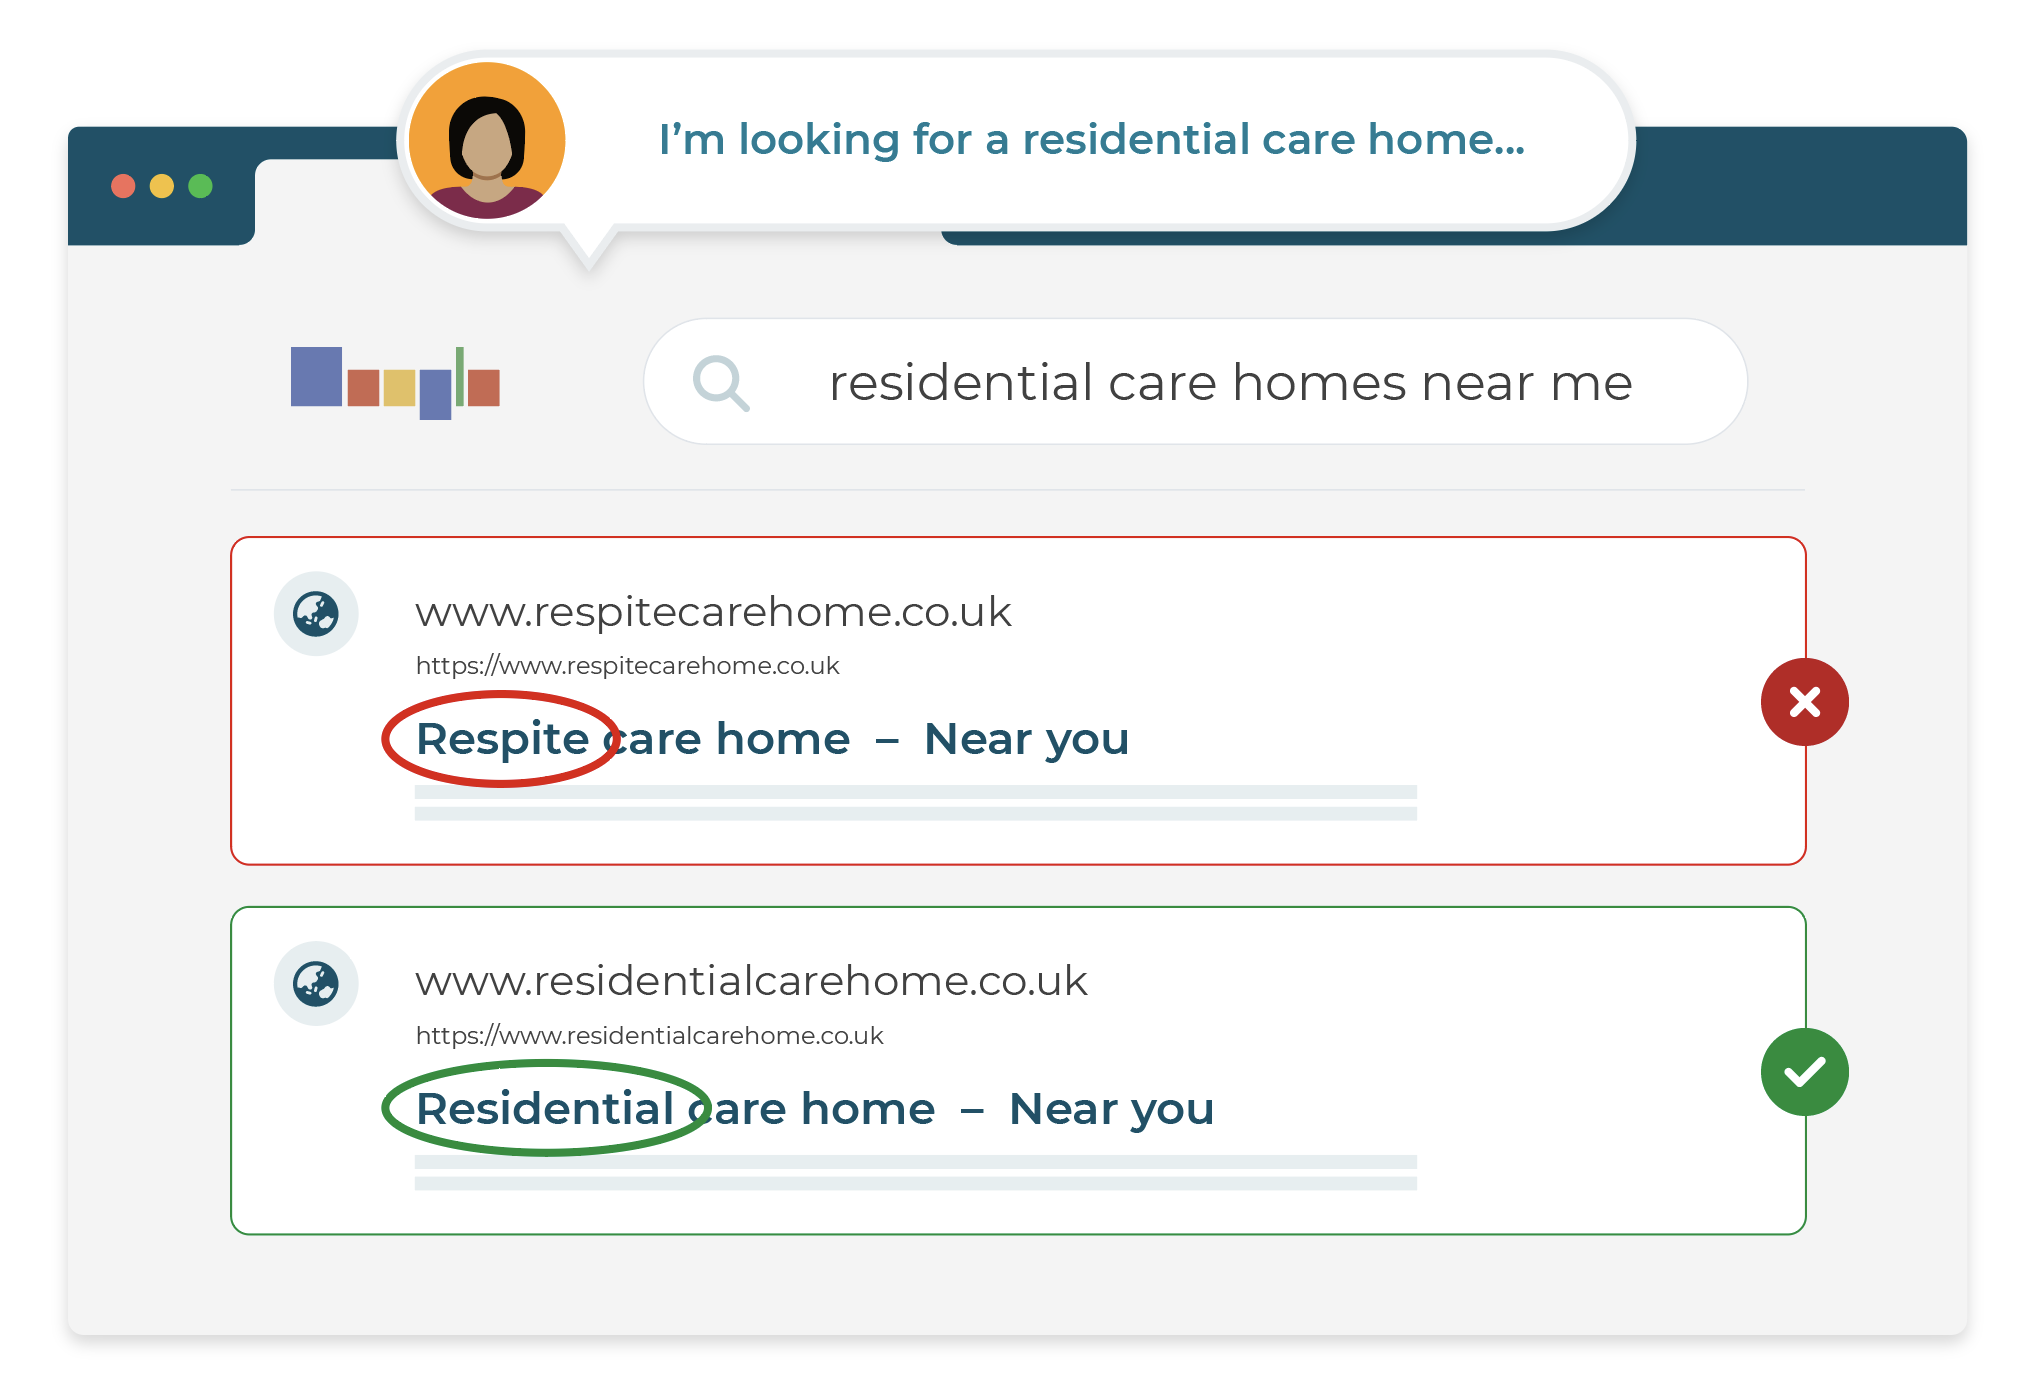This screenshot has height=1386, width=2028.
Task: Click the yellow window dot
Action: [x=162, y=186]
